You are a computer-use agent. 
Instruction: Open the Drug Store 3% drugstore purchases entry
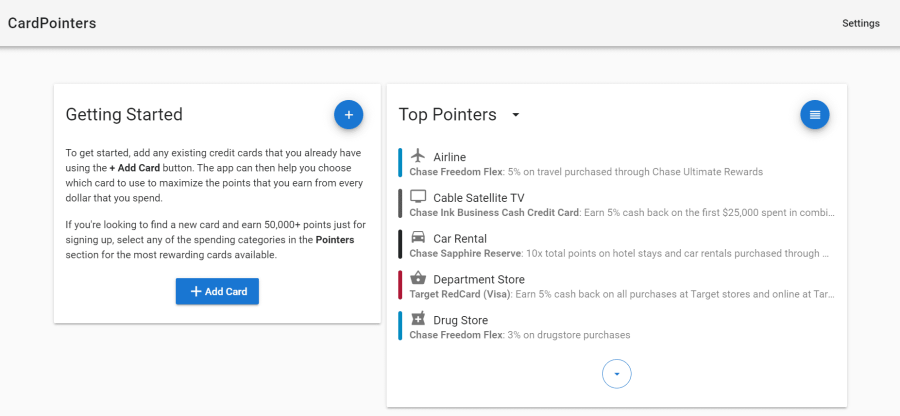coord(616,326)
